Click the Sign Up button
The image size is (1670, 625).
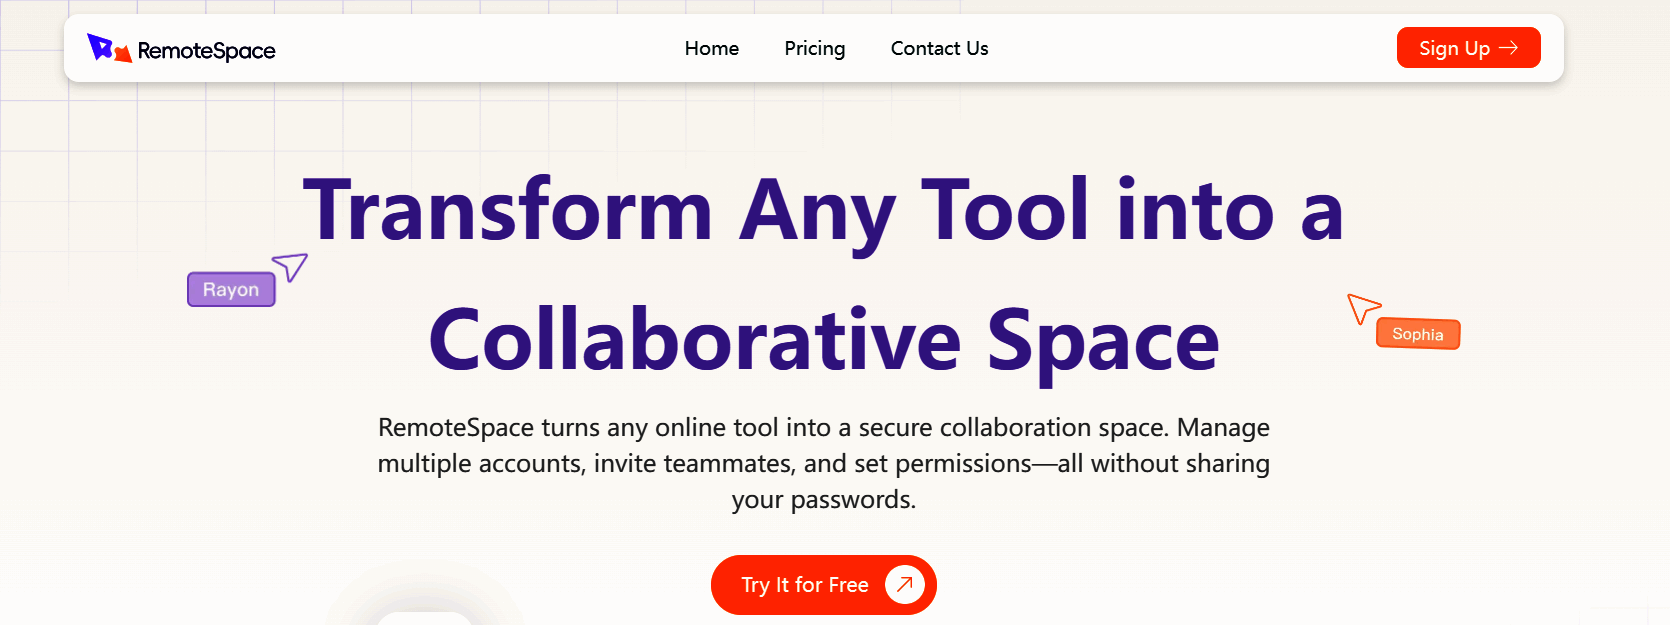pyautogui.click(x=1468, y=48)
